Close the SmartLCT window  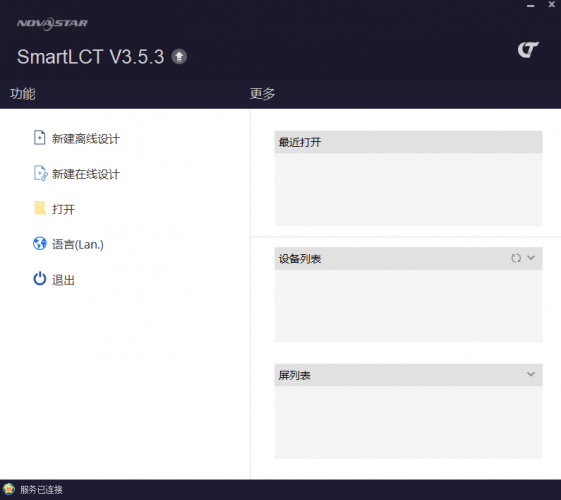coord(552,5)
